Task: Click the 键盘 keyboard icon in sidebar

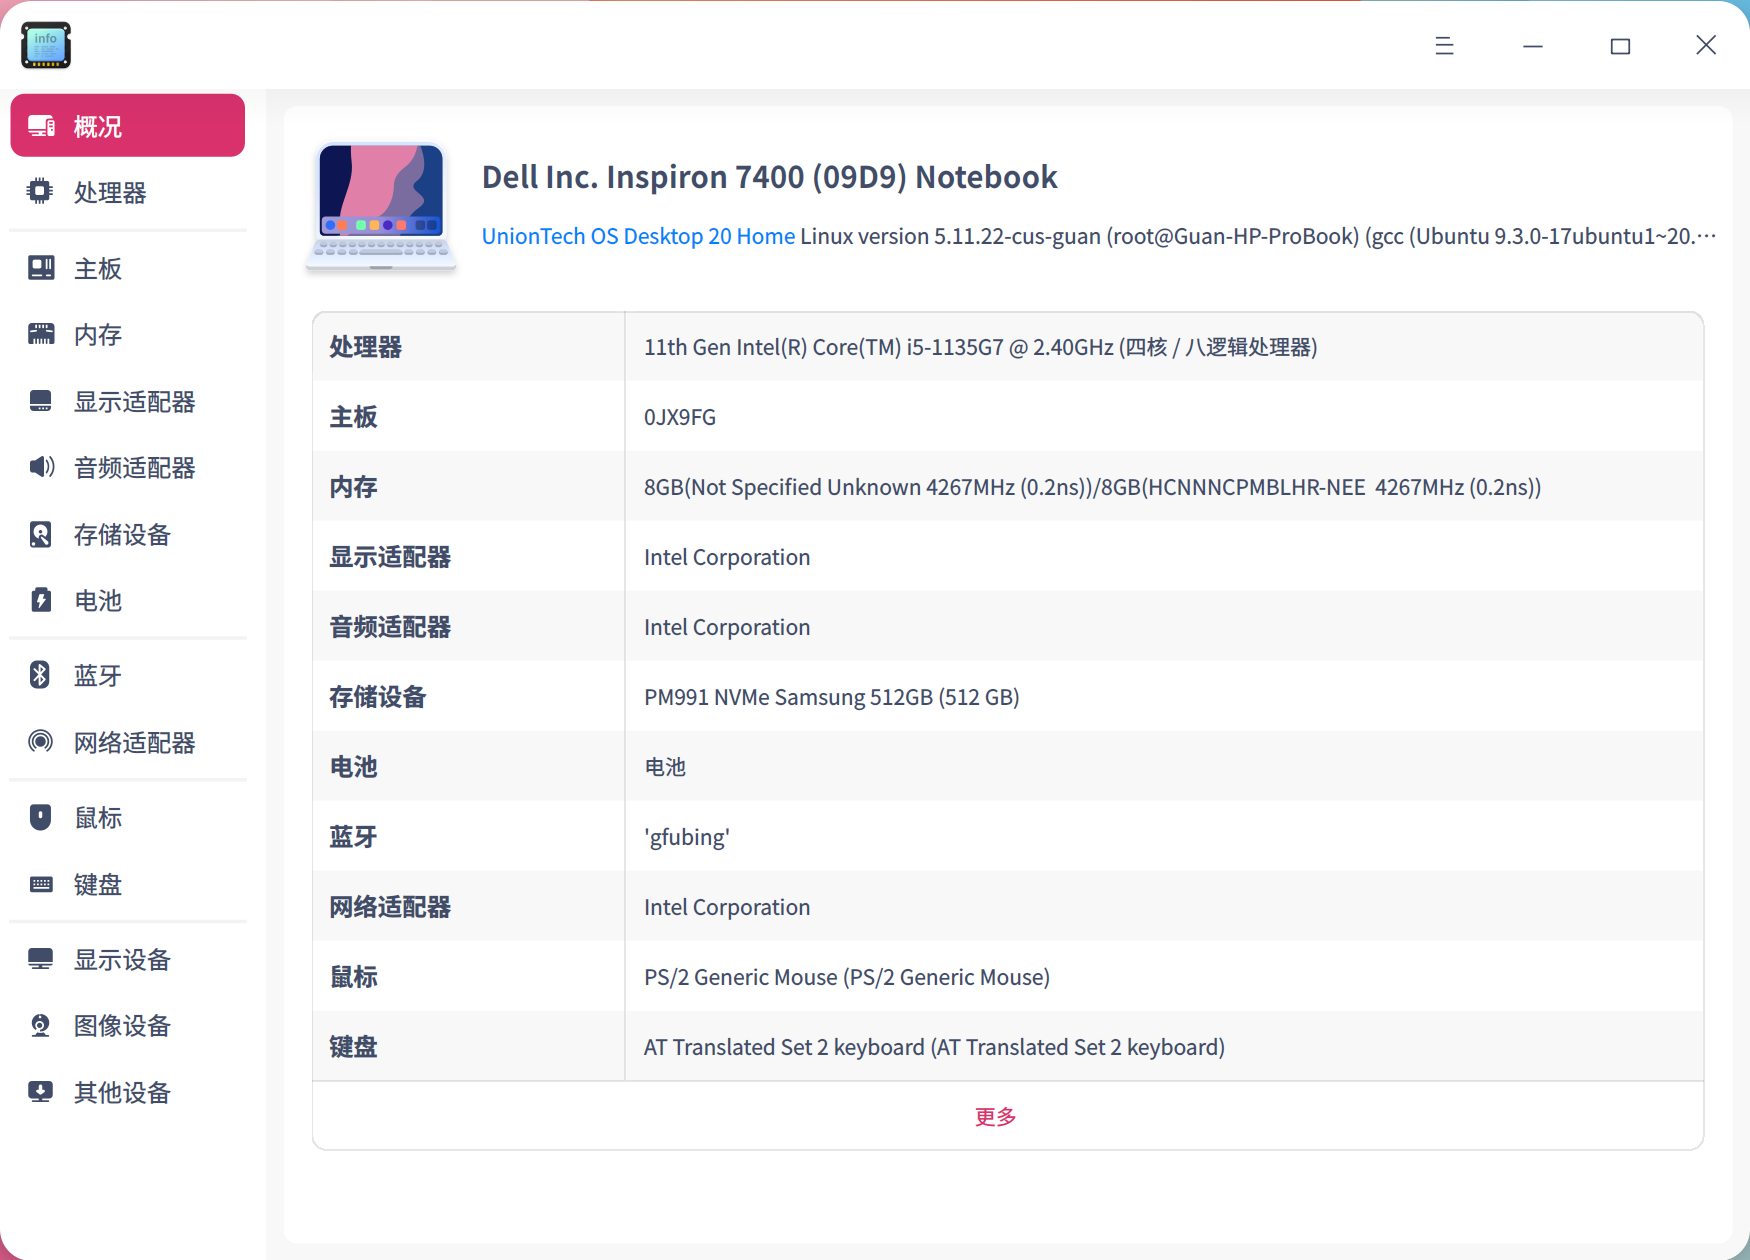Action: point(41,884)
